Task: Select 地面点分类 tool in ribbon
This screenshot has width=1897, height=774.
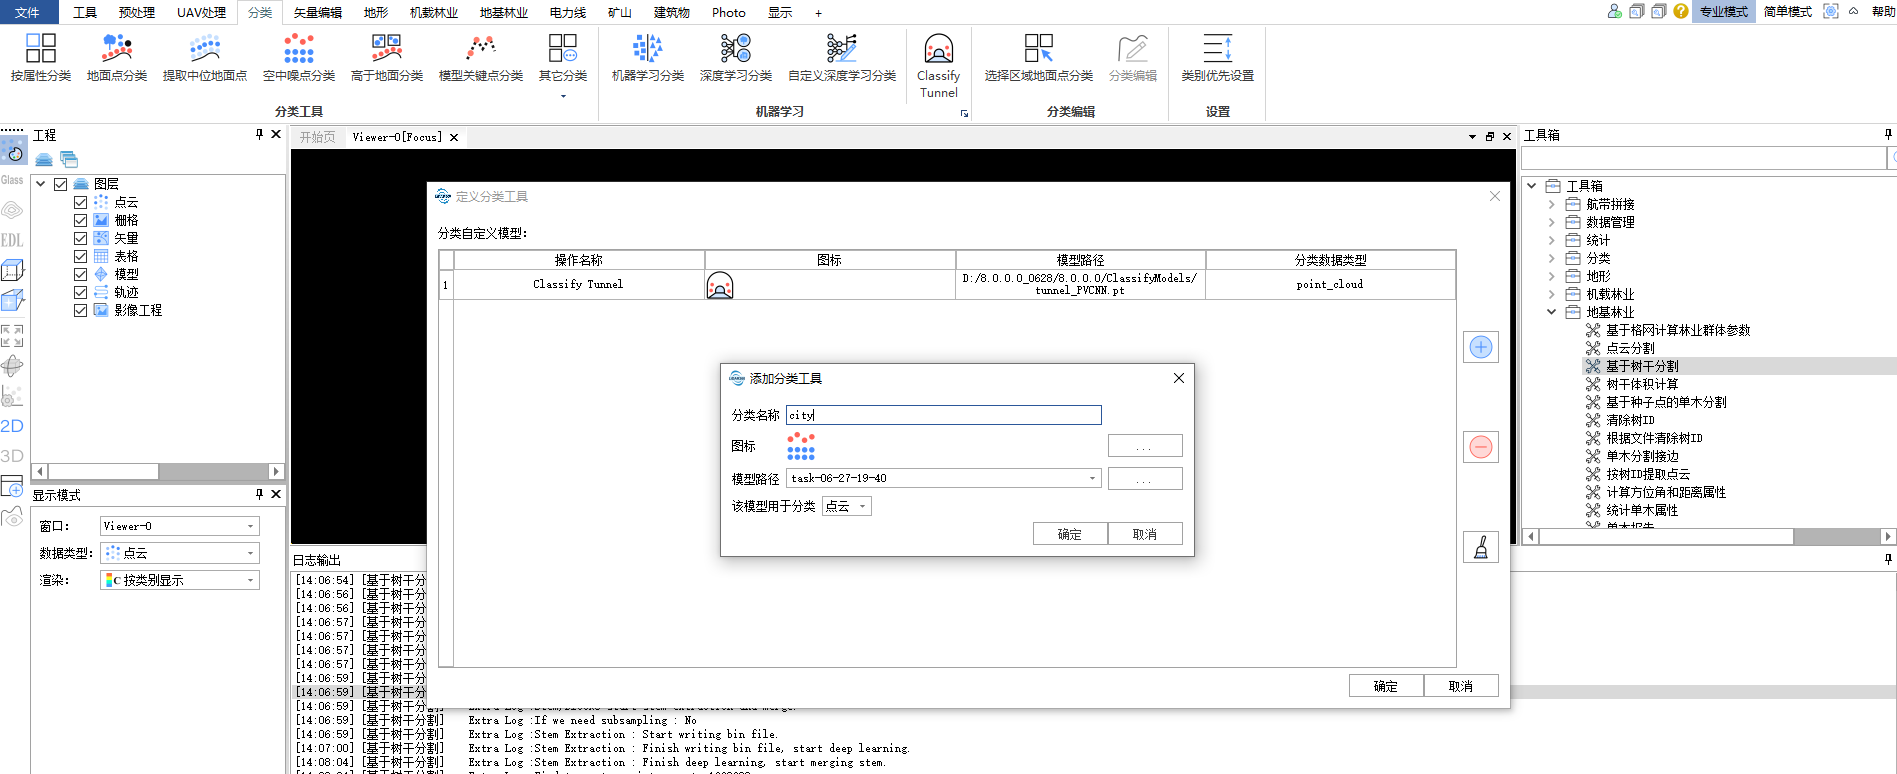Action: (117, 57)
